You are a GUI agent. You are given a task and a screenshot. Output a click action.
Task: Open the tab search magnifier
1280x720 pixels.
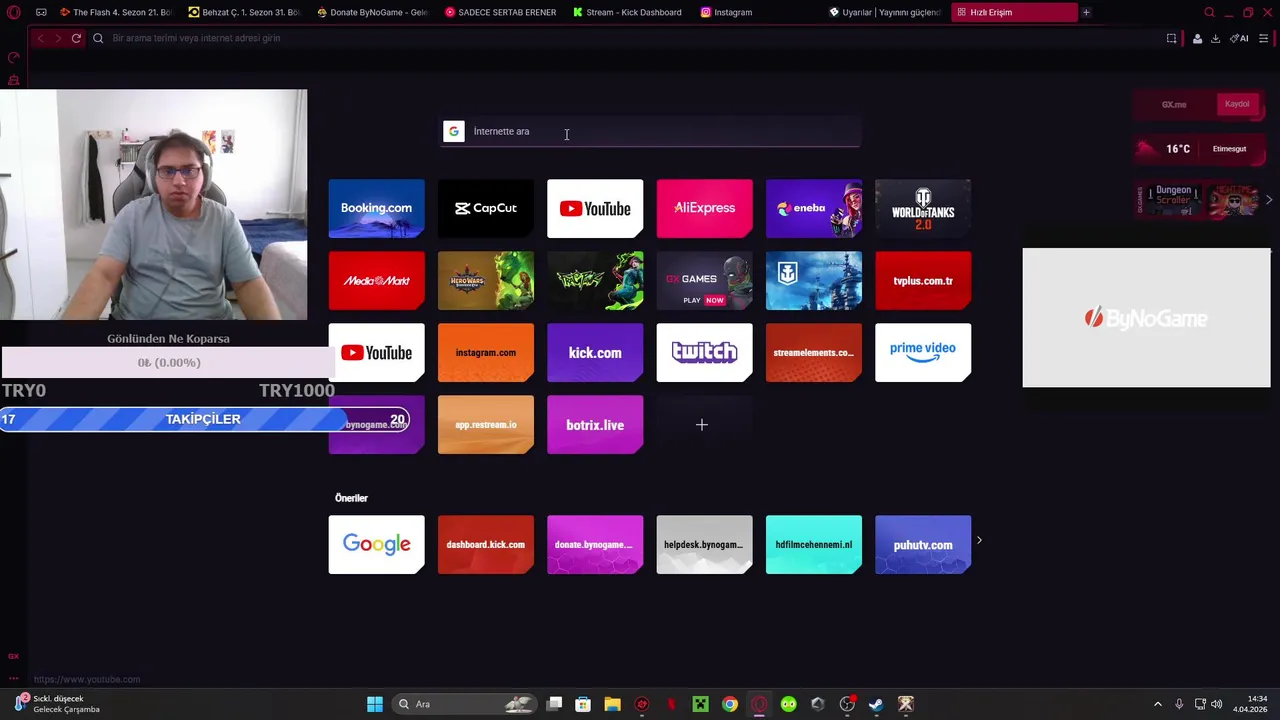(1209, 12)
